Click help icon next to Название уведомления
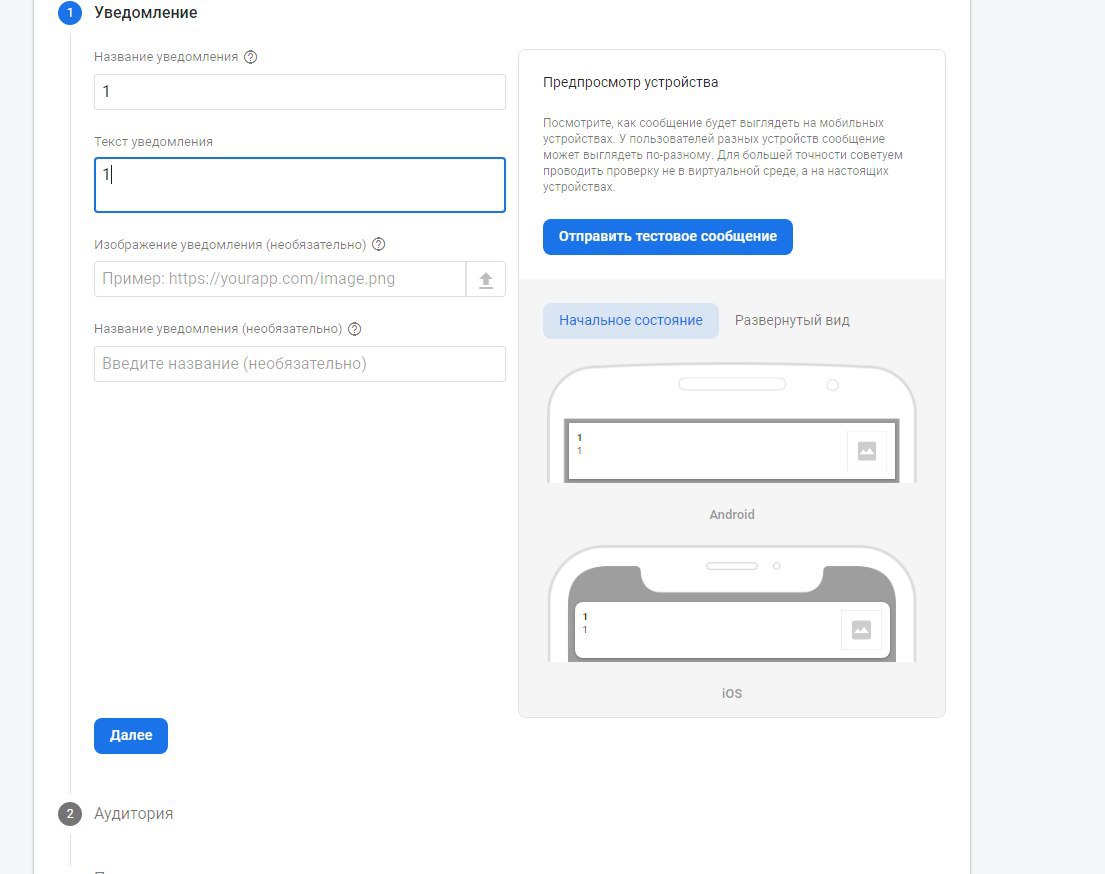The height and width of the screenshot is (874, 1105). click(x=250, y=57)
